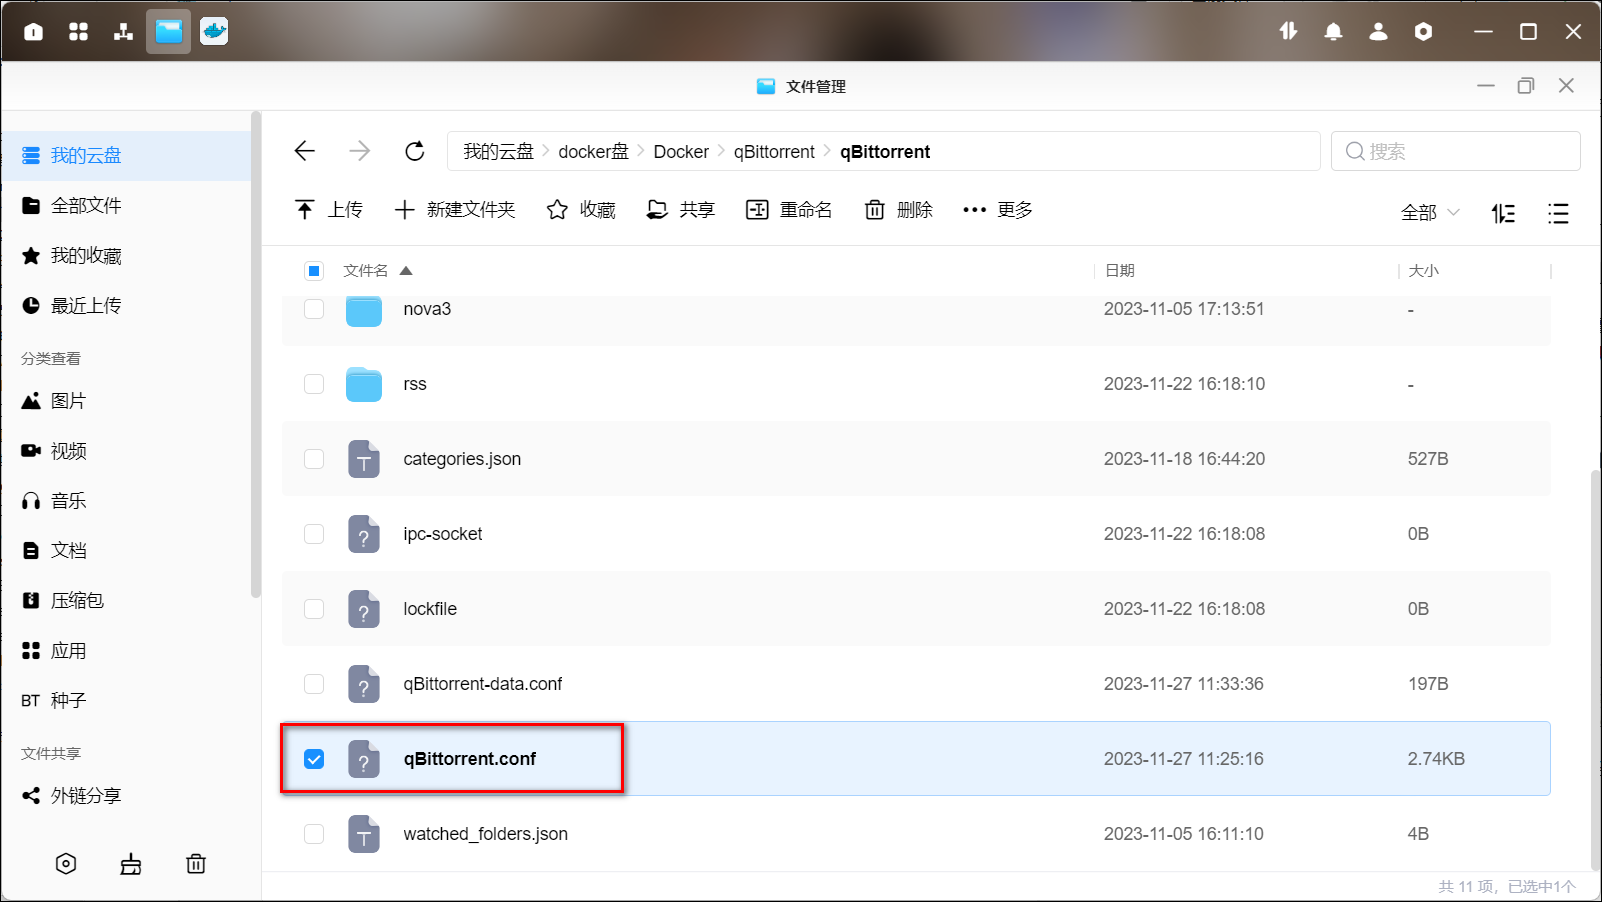The image size is (1602, 902).
Task: Open the sort order icon
Action: (1503, 213)
